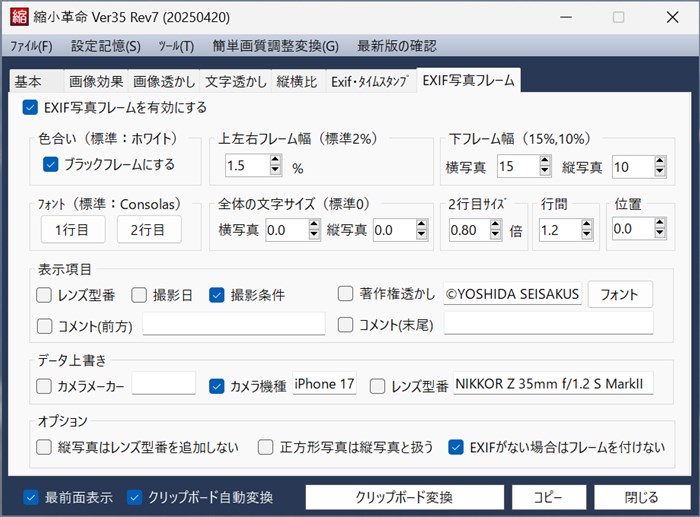Close the 縮小革命 window
This screenshot has width=700, height=517.
(672, 17)
